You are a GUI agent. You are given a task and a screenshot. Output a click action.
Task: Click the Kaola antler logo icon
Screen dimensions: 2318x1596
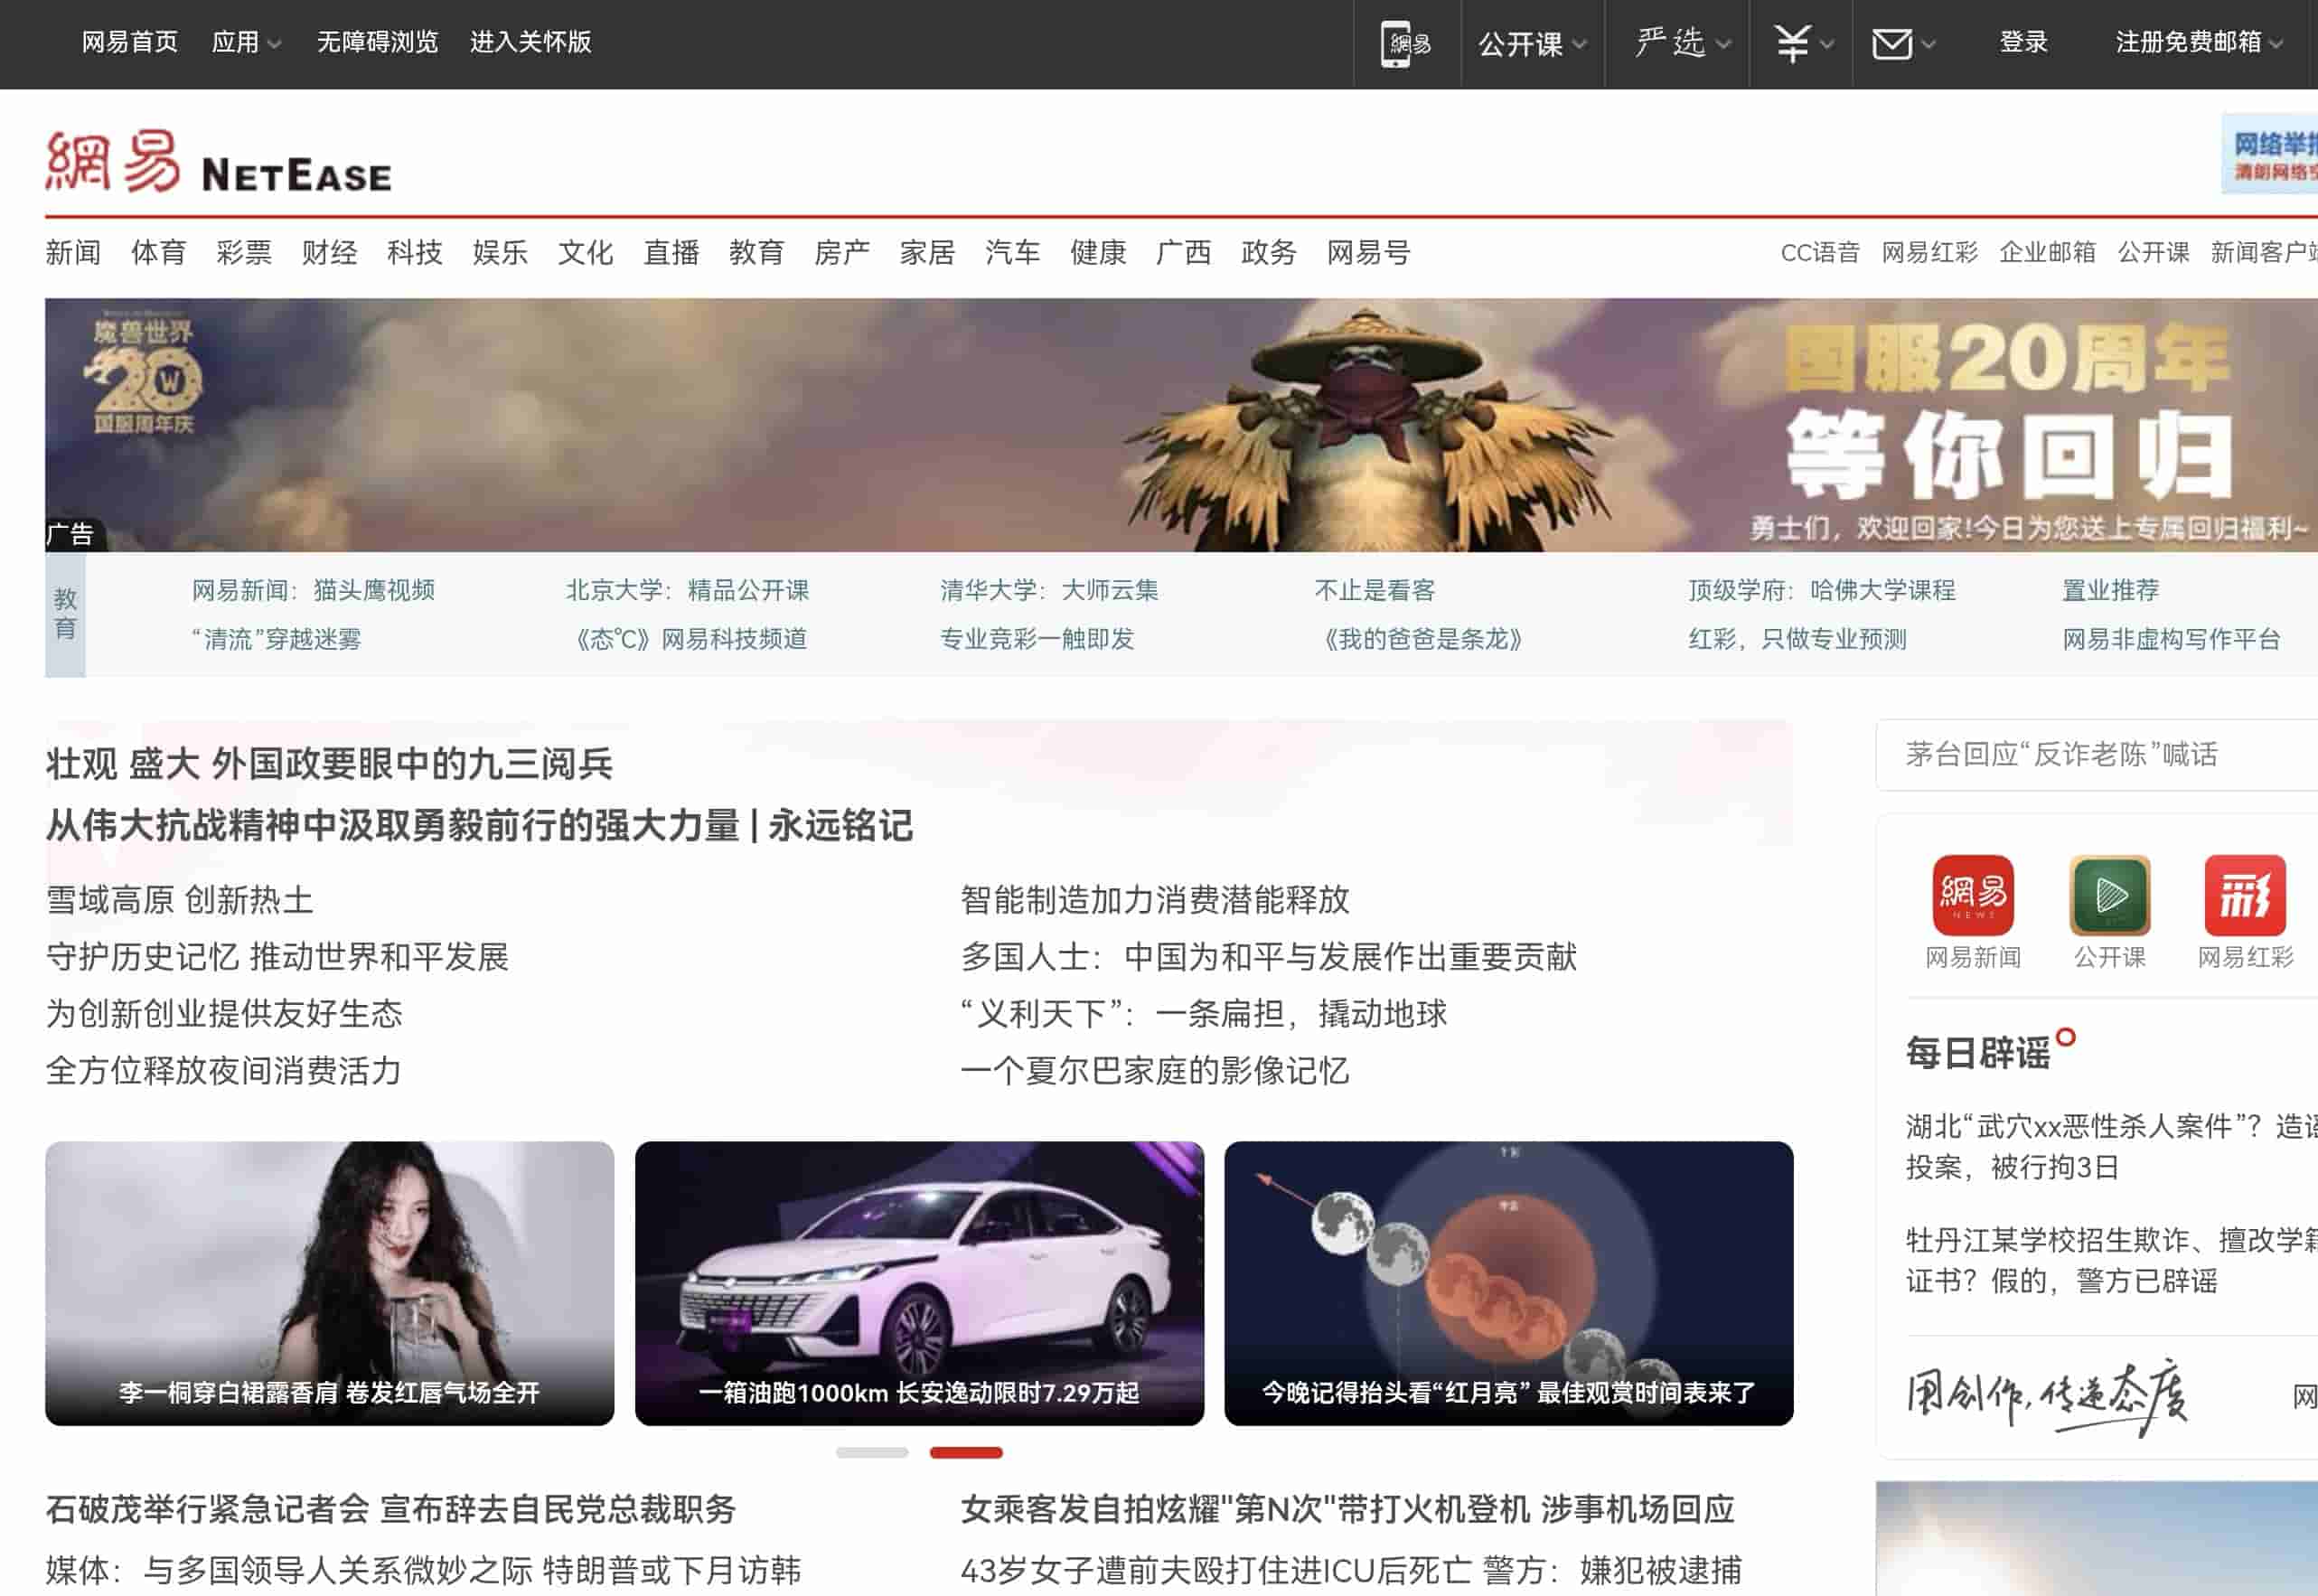tap(1792, 43)
